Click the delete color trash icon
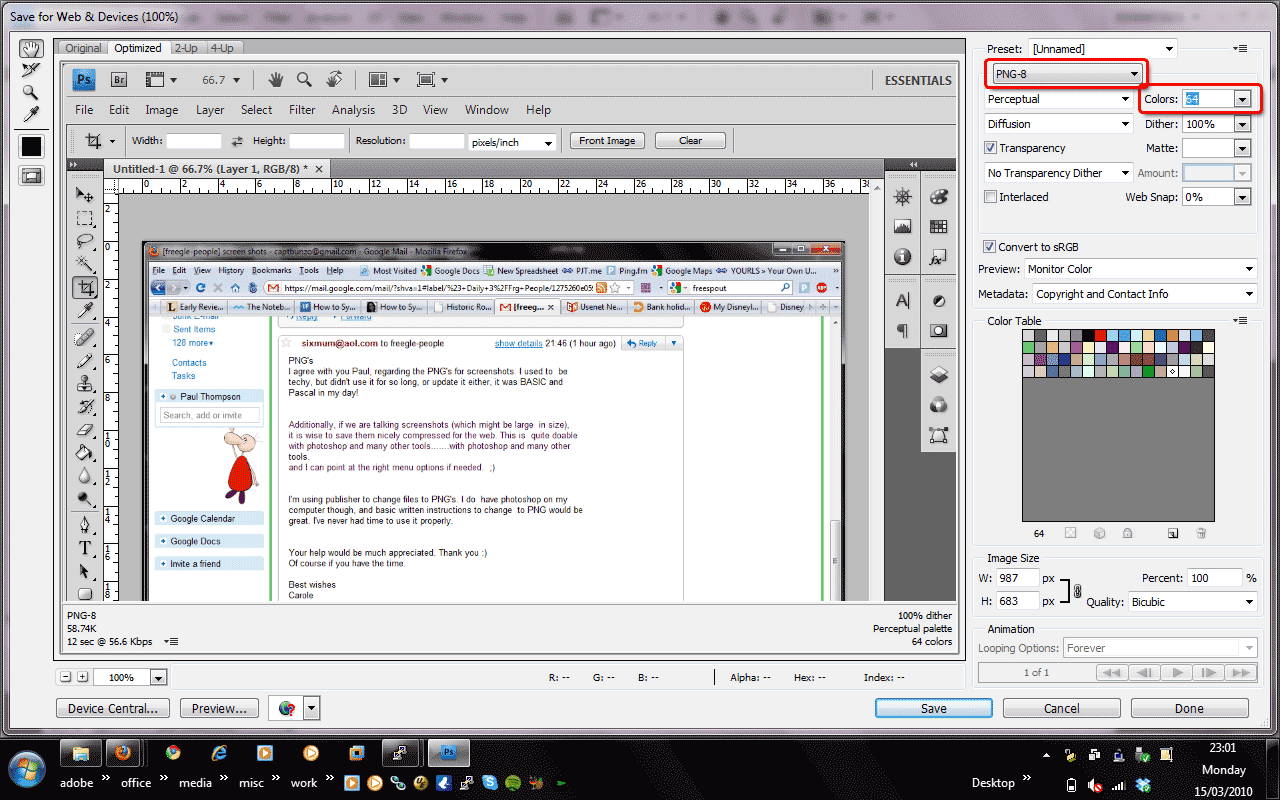The image size is (1280, 800). [1201, 534]
